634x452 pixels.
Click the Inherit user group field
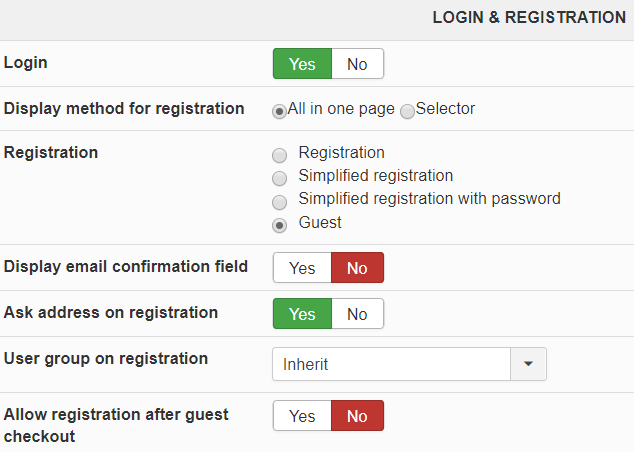(391, 364)
